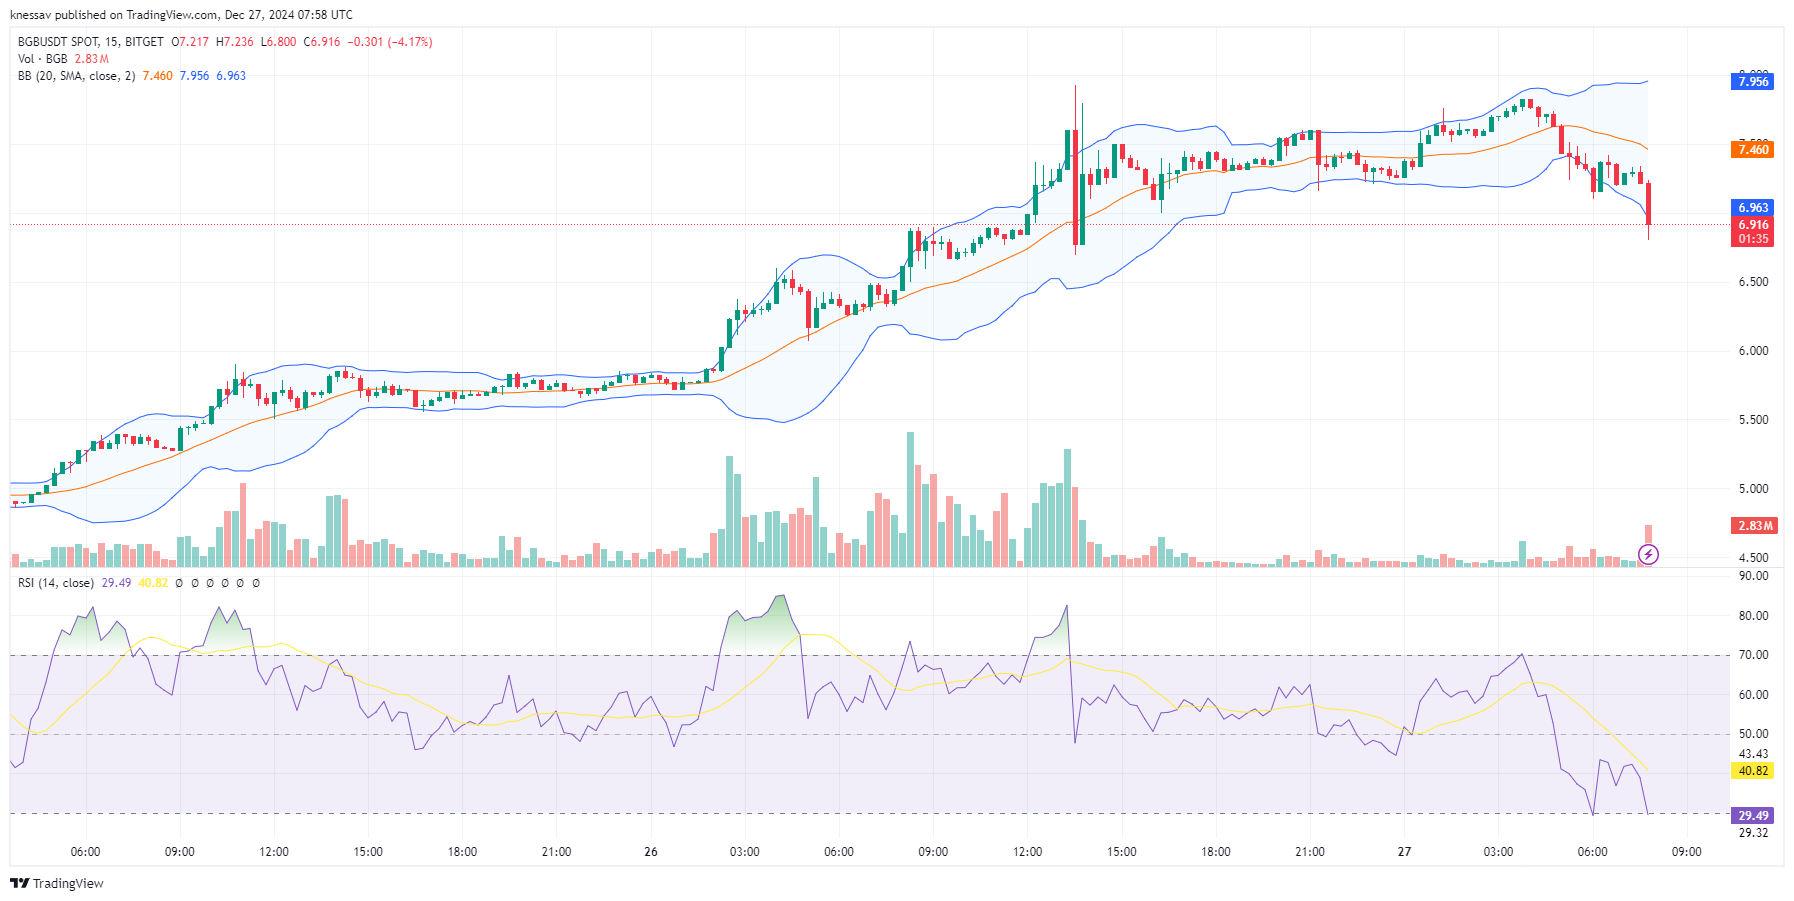The height and width of the screenshot is (901, 1794).
Task: Click the yellow 40.82 value in the RSI legend
Action: click(x=153, y=583)
